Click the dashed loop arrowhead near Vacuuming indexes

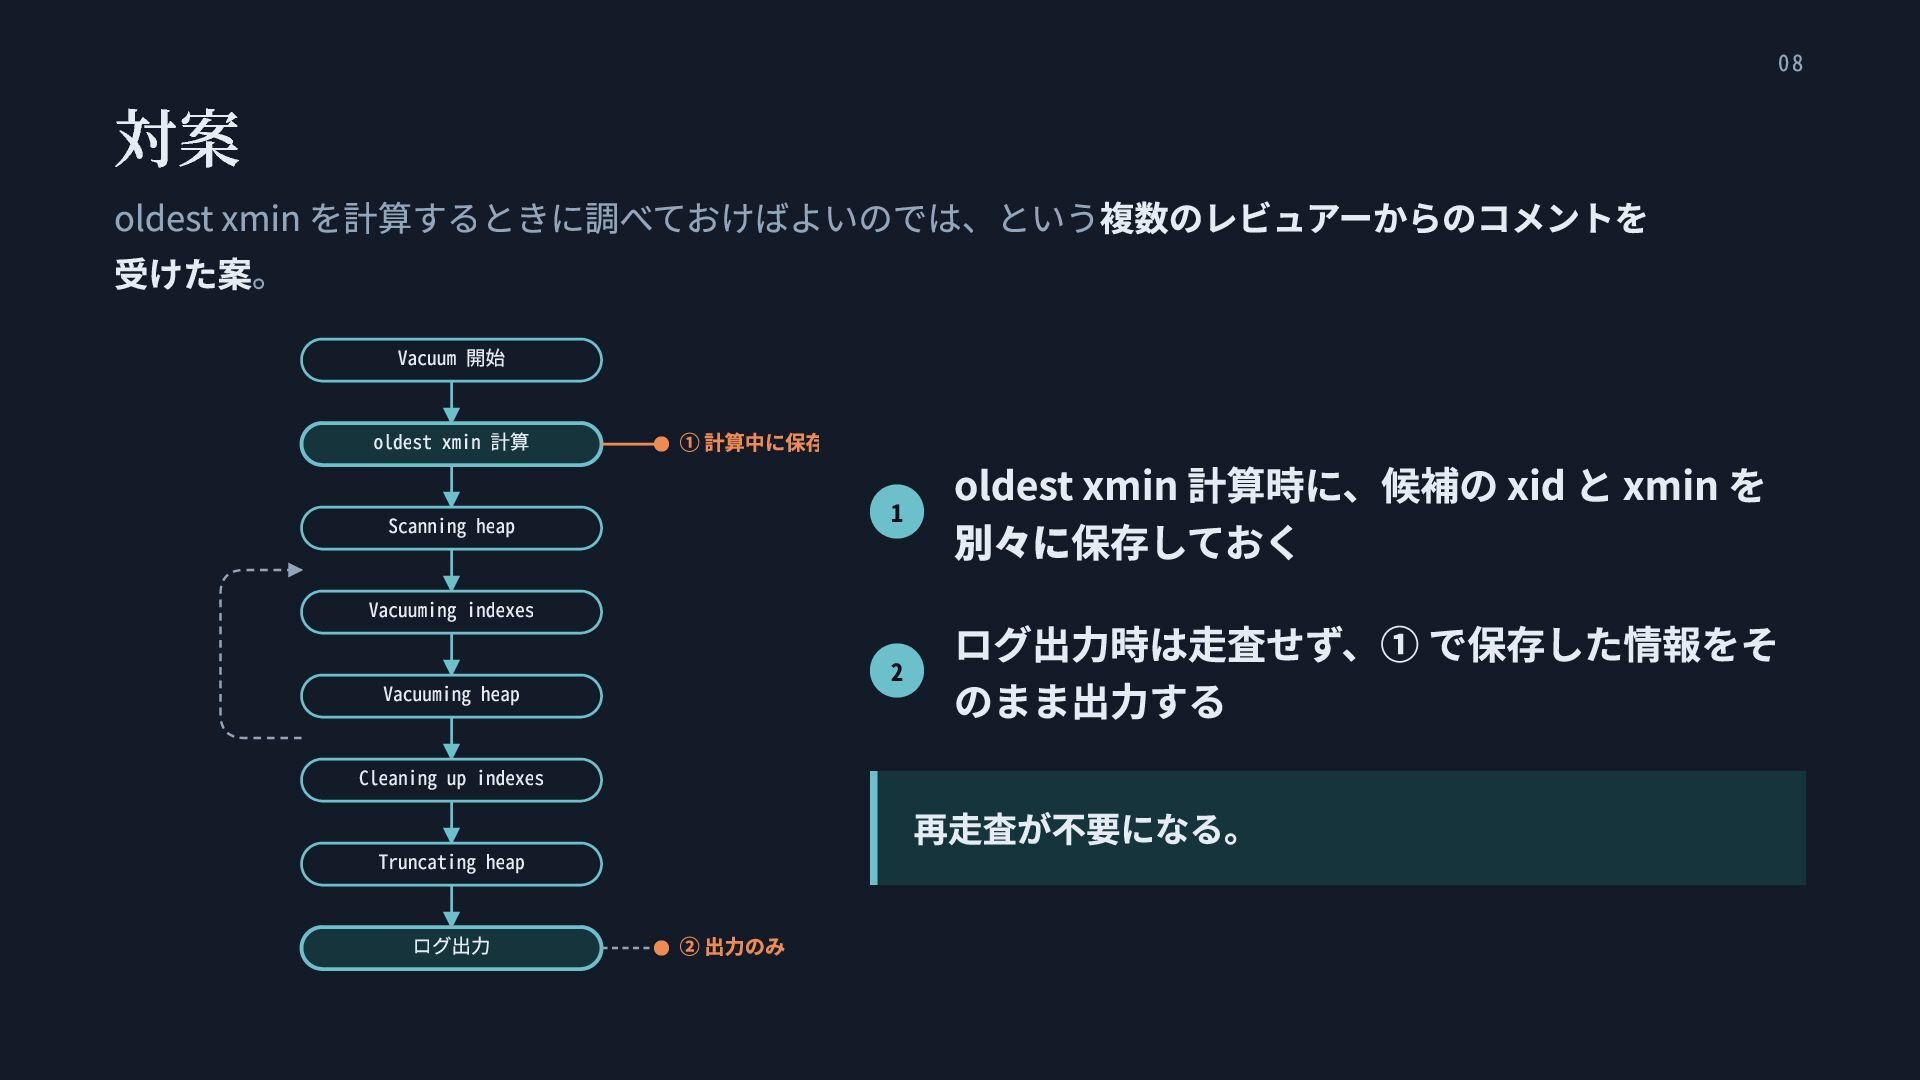coord(295,570)
